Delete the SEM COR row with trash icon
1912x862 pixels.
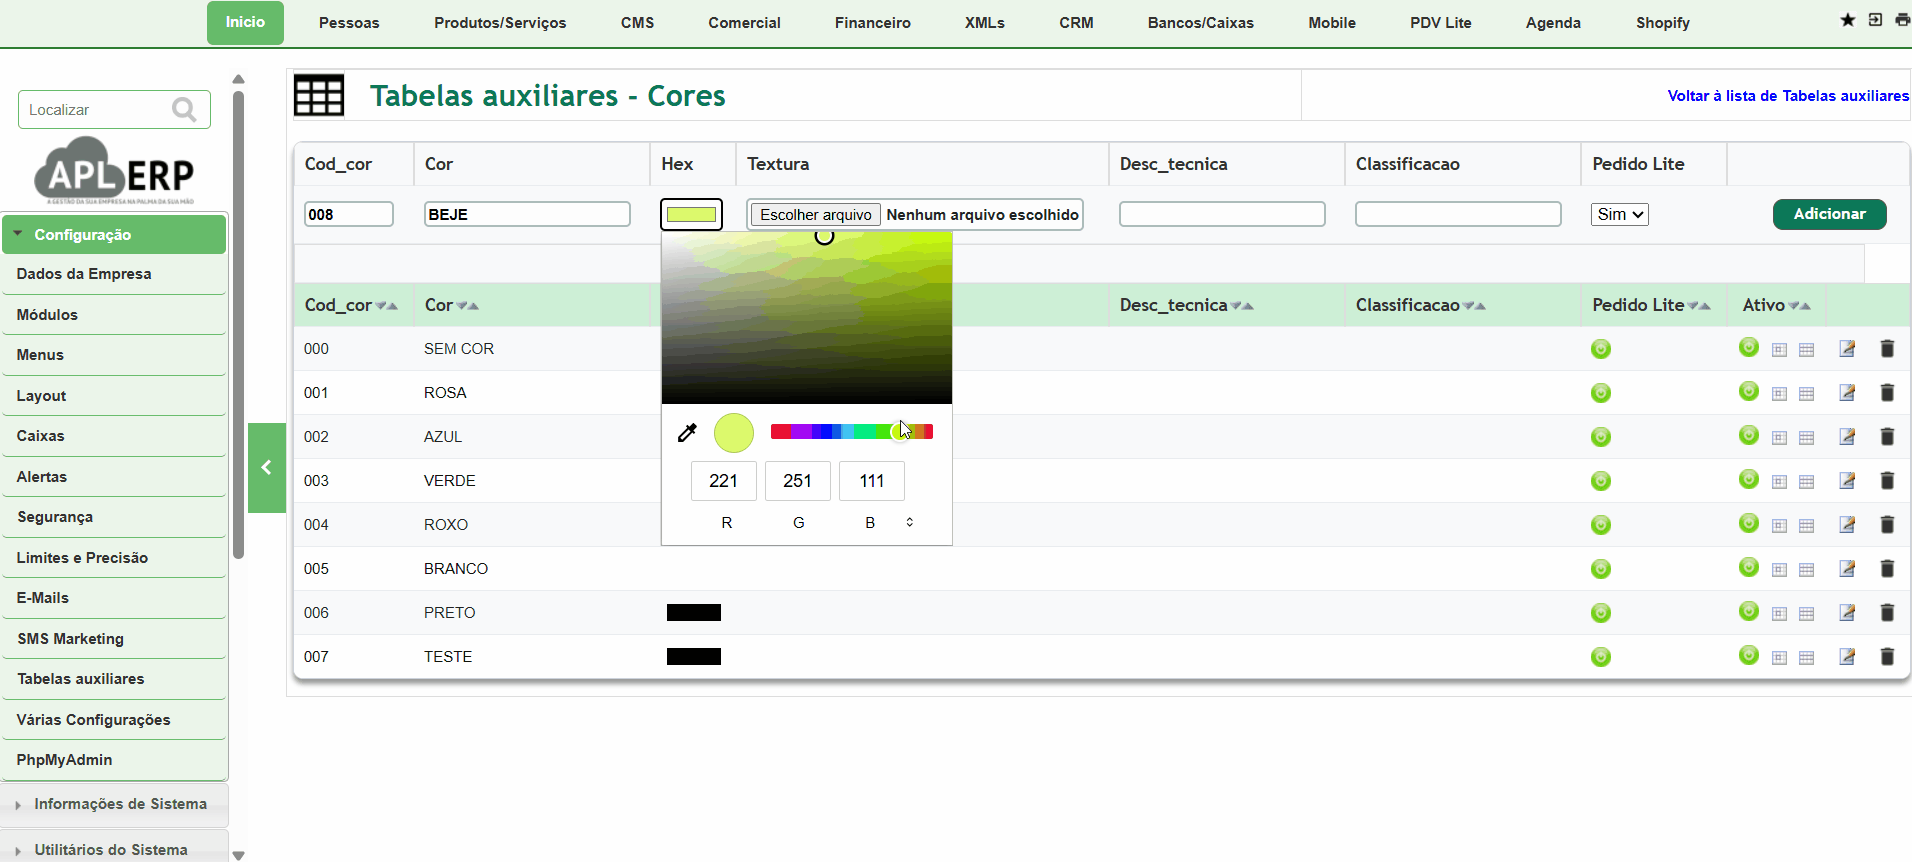1887,349
